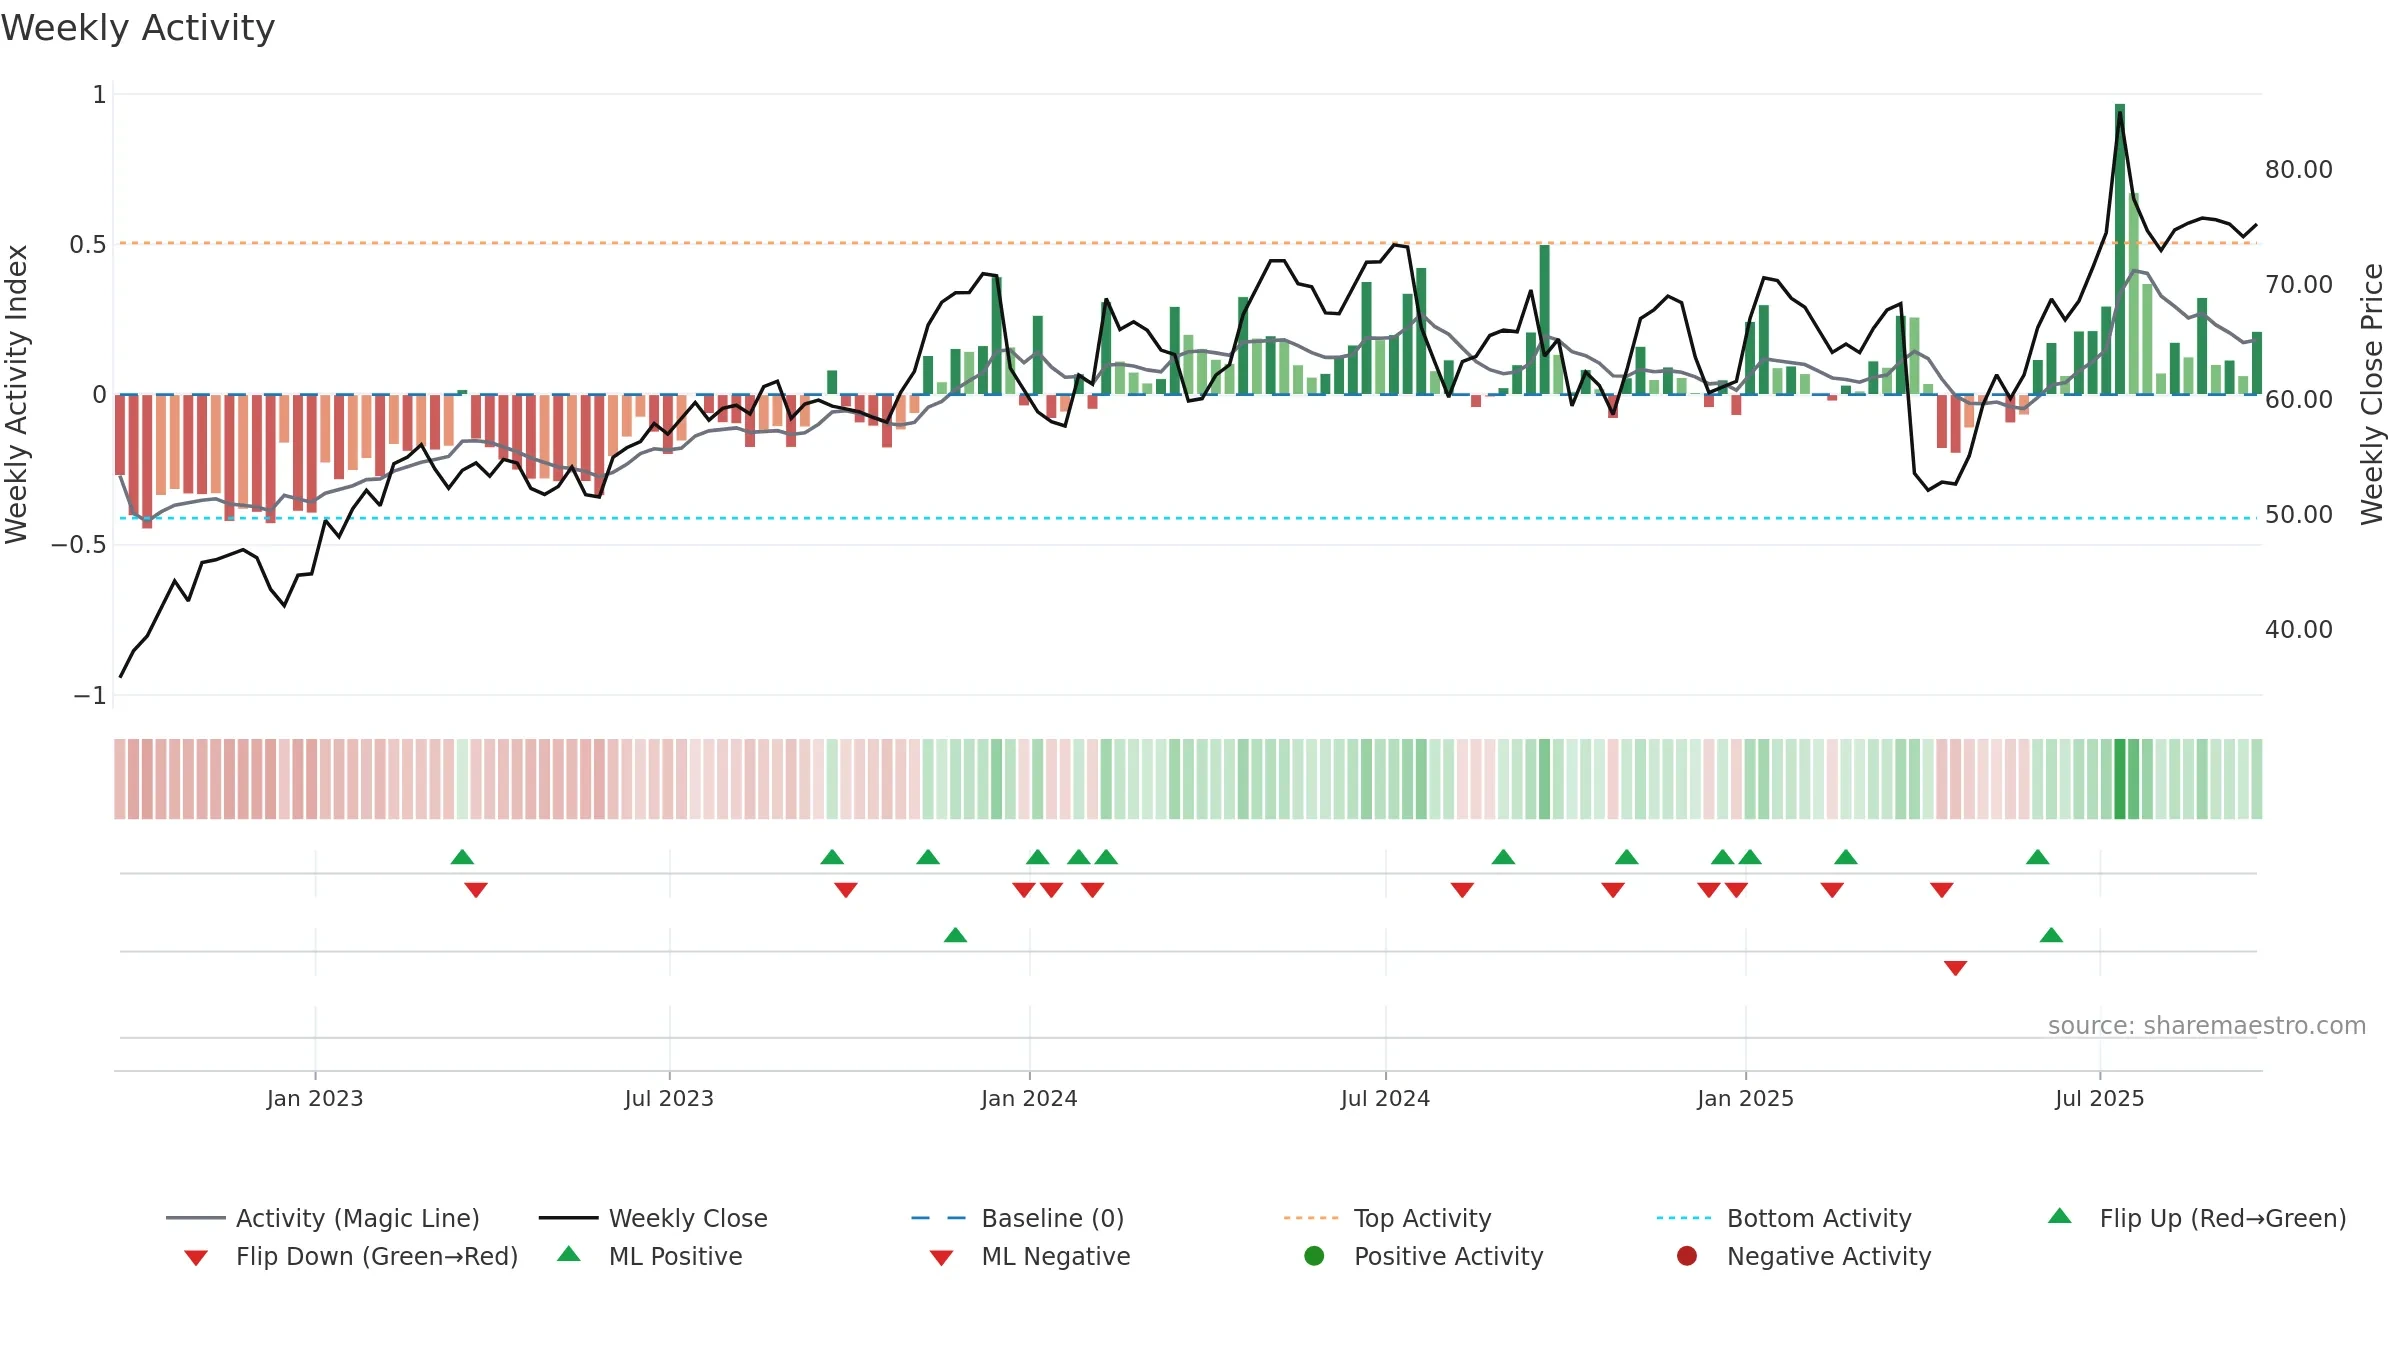Image resolution: width=2400 pixels, height=1350 pixels.
Task: Click the Jan 2023 axis label
Action: click(315, 1098)
